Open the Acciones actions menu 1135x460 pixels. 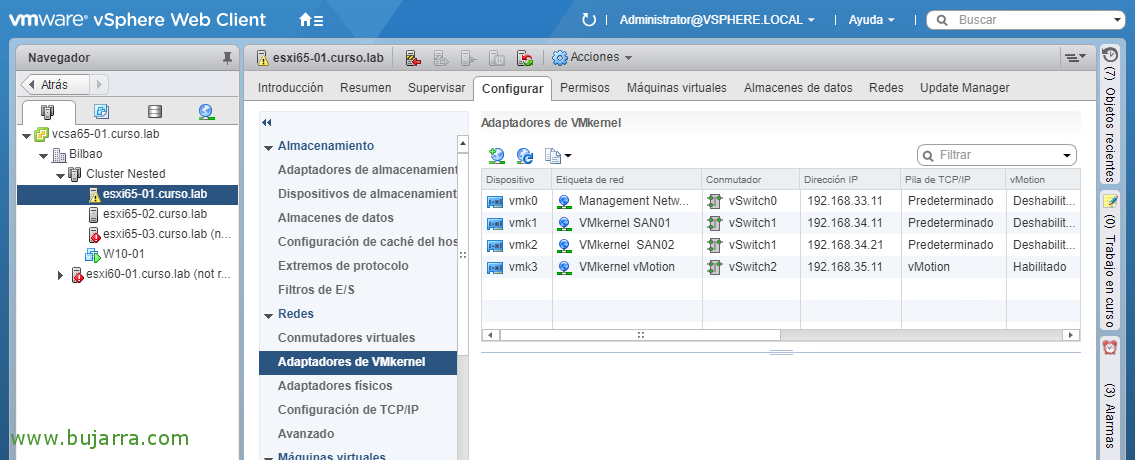(592, 57)
